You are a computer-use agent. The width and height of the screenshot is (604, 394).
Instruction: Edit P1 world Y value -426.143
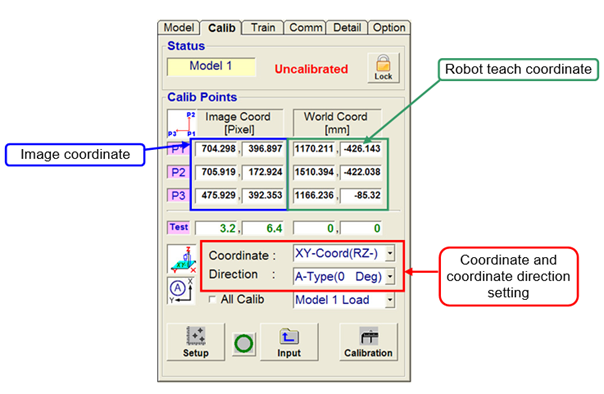click(361, 149)
